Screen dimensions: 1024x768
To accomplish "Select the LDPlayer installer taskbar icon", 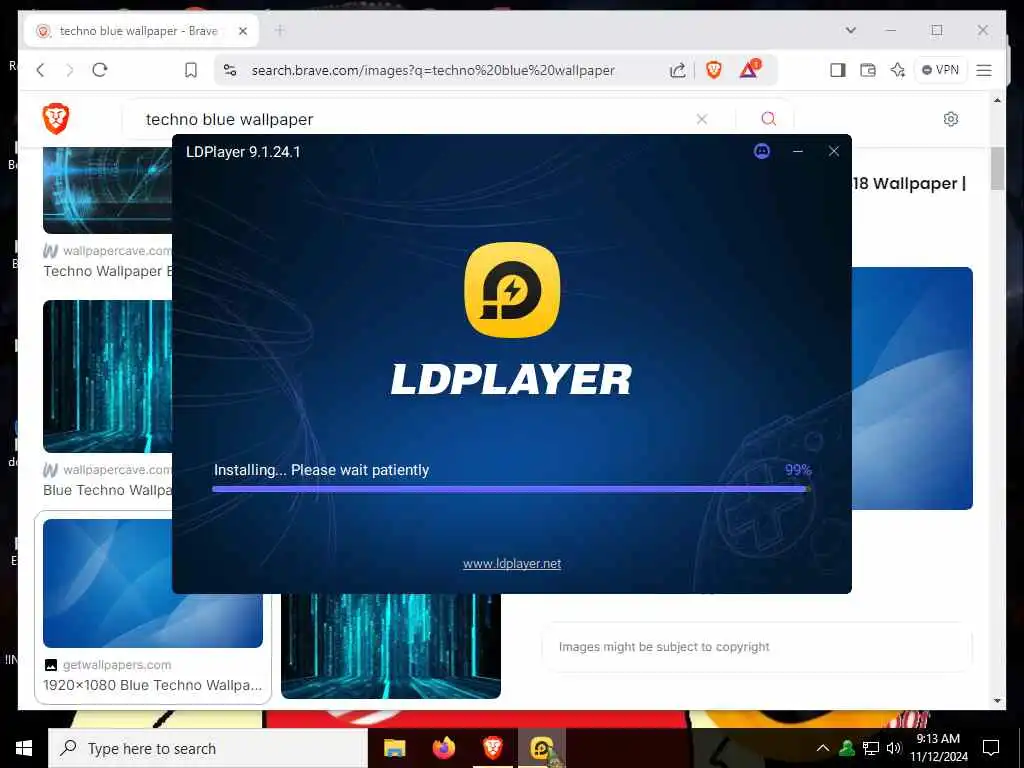I will tap(542, 748).
